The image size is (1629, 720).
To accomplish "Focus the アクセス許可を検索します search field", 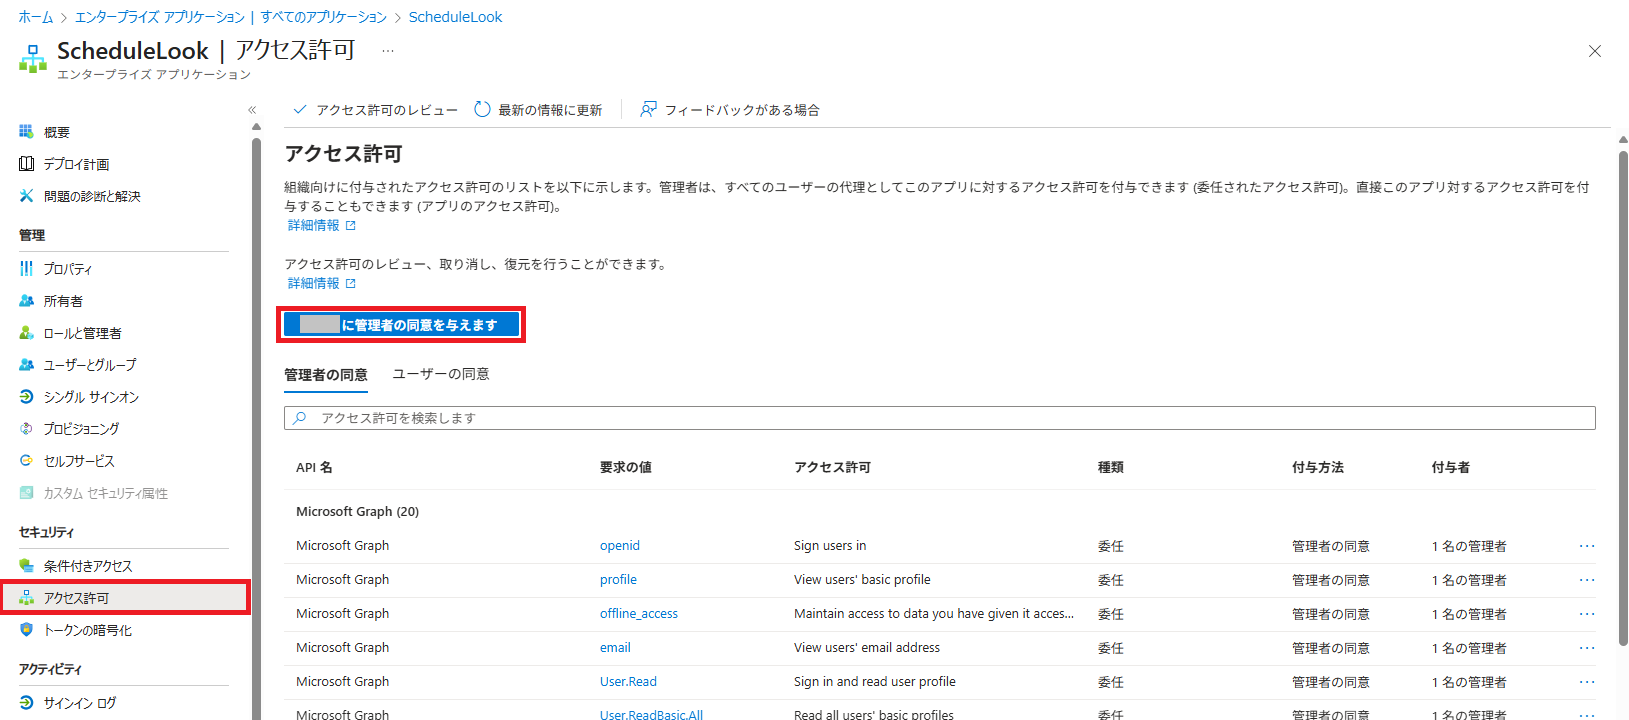I will (x=940, y=418).
